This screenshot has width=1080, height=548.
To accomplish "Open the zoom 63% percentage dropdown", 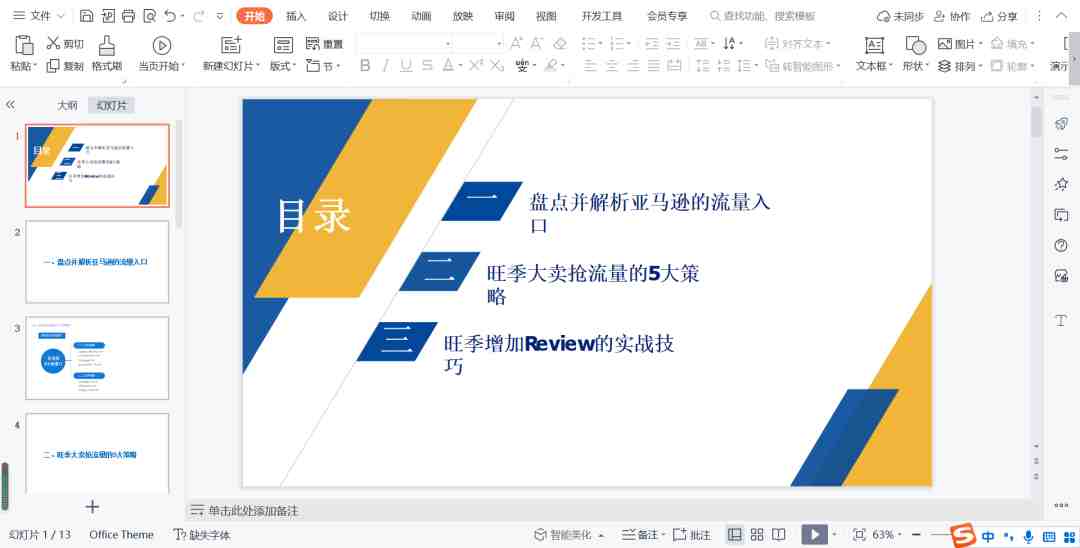I will tap(886, 534).
